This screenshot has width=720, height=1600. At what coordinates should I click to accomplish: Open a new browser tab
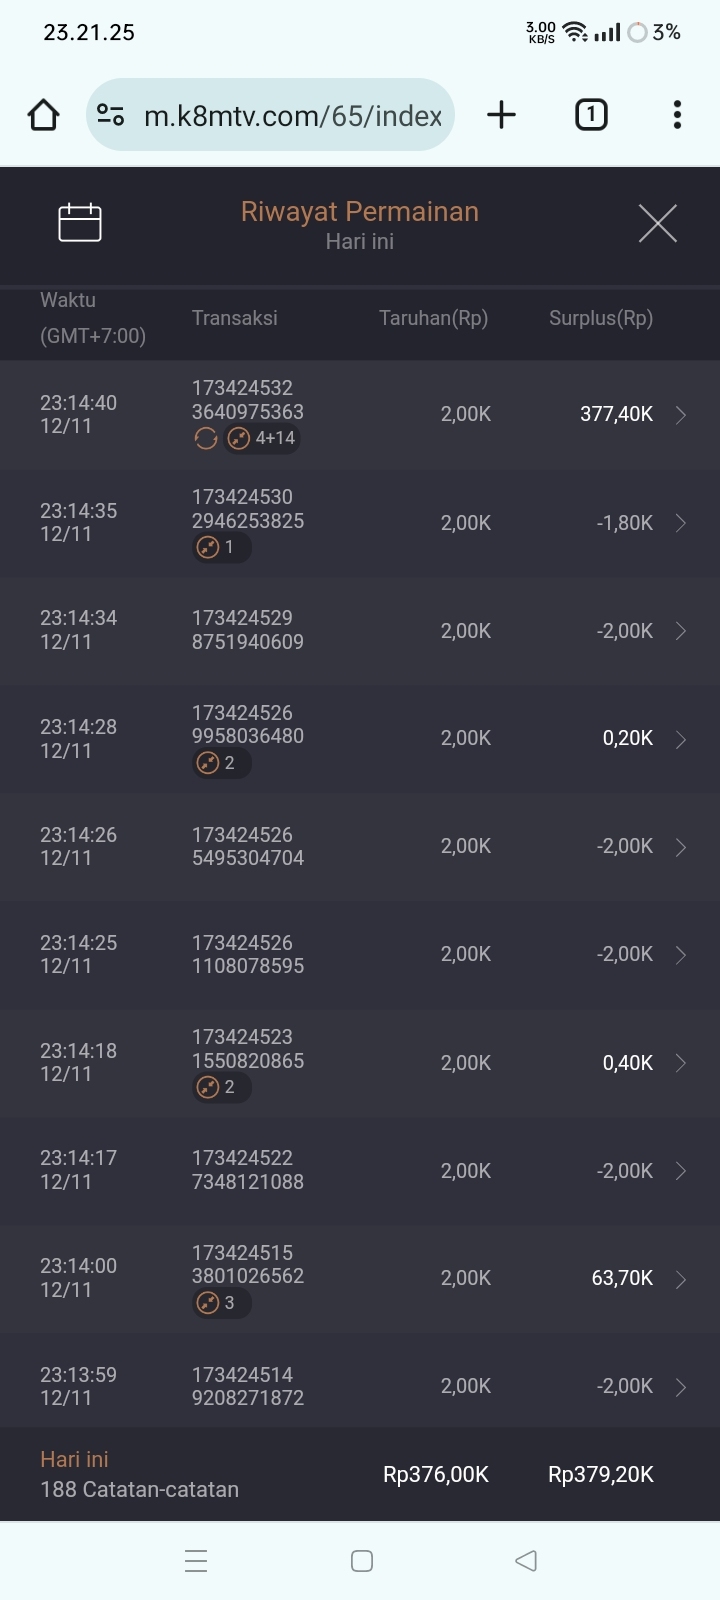point(501,115)
